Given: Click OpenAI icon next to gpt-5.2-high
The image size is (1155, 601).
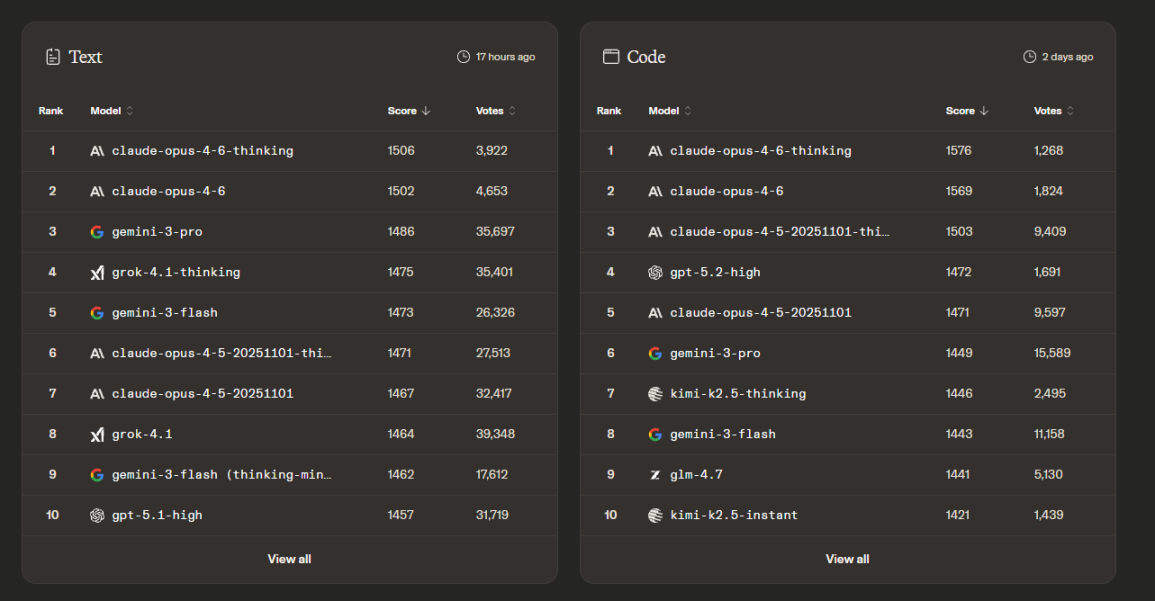Looking at the screenshot, I should tap(655, 273).
